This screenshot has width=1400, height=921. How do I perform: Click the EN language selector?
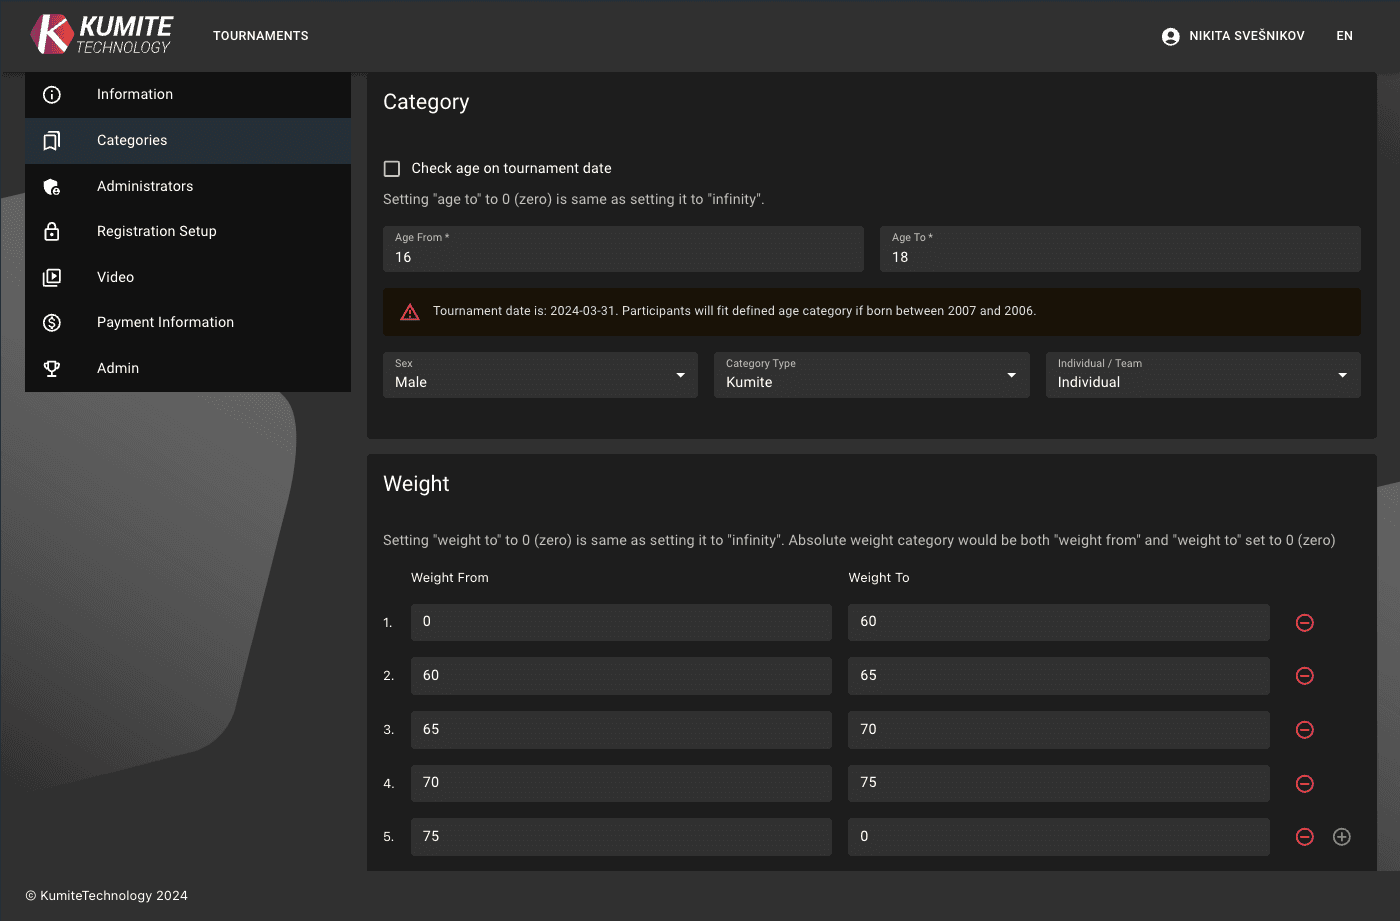[1344, 35]
